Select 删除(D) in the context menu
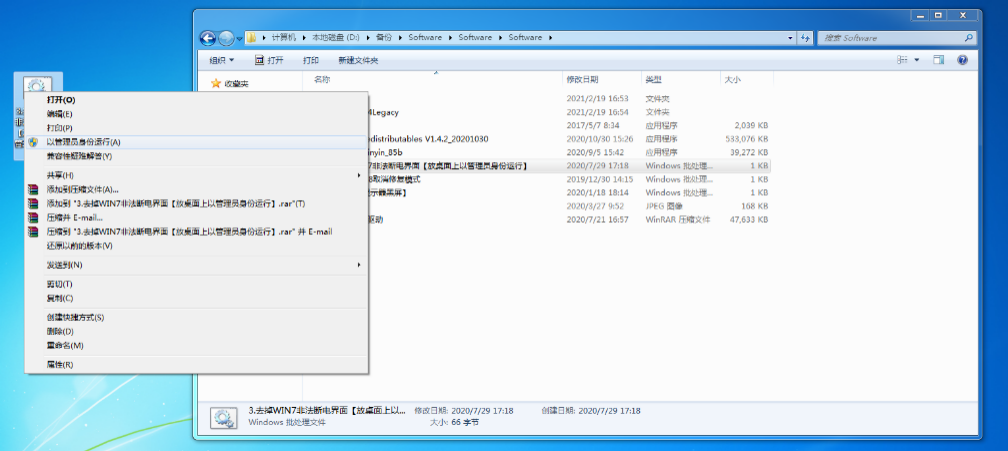 click(60, 331)
